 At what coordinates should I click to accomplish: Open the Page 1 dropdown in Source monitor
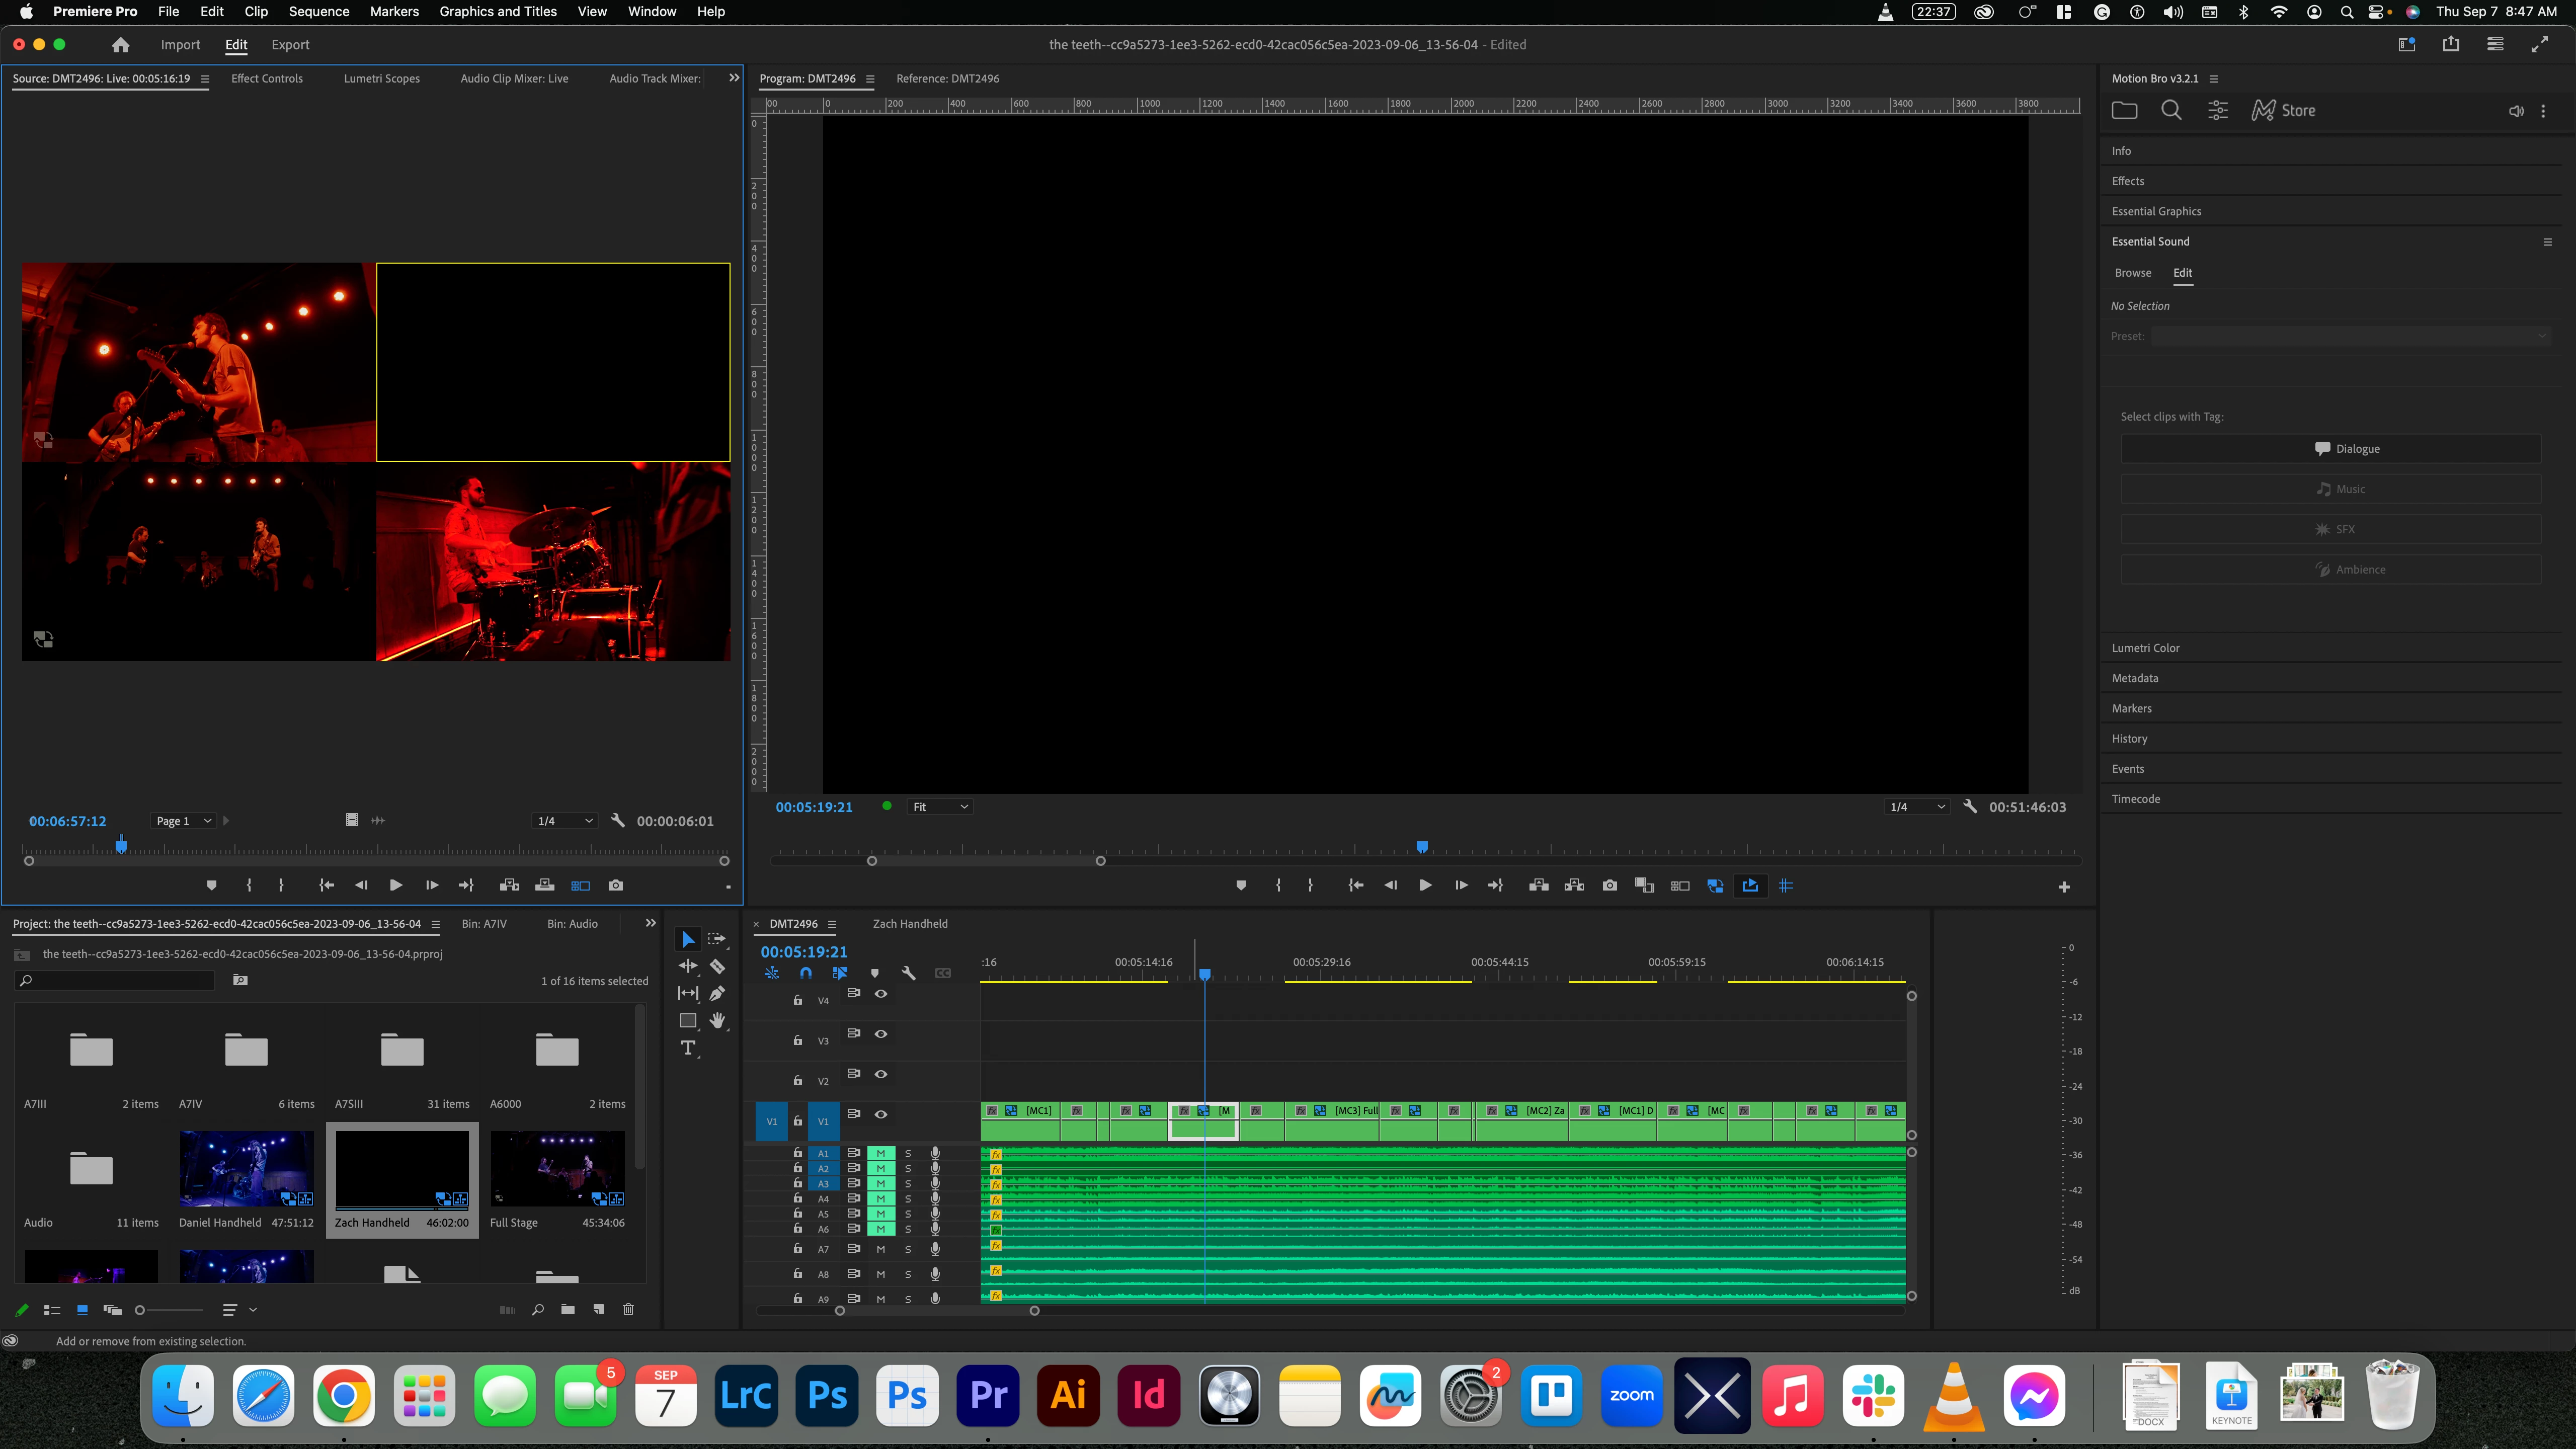183,821
